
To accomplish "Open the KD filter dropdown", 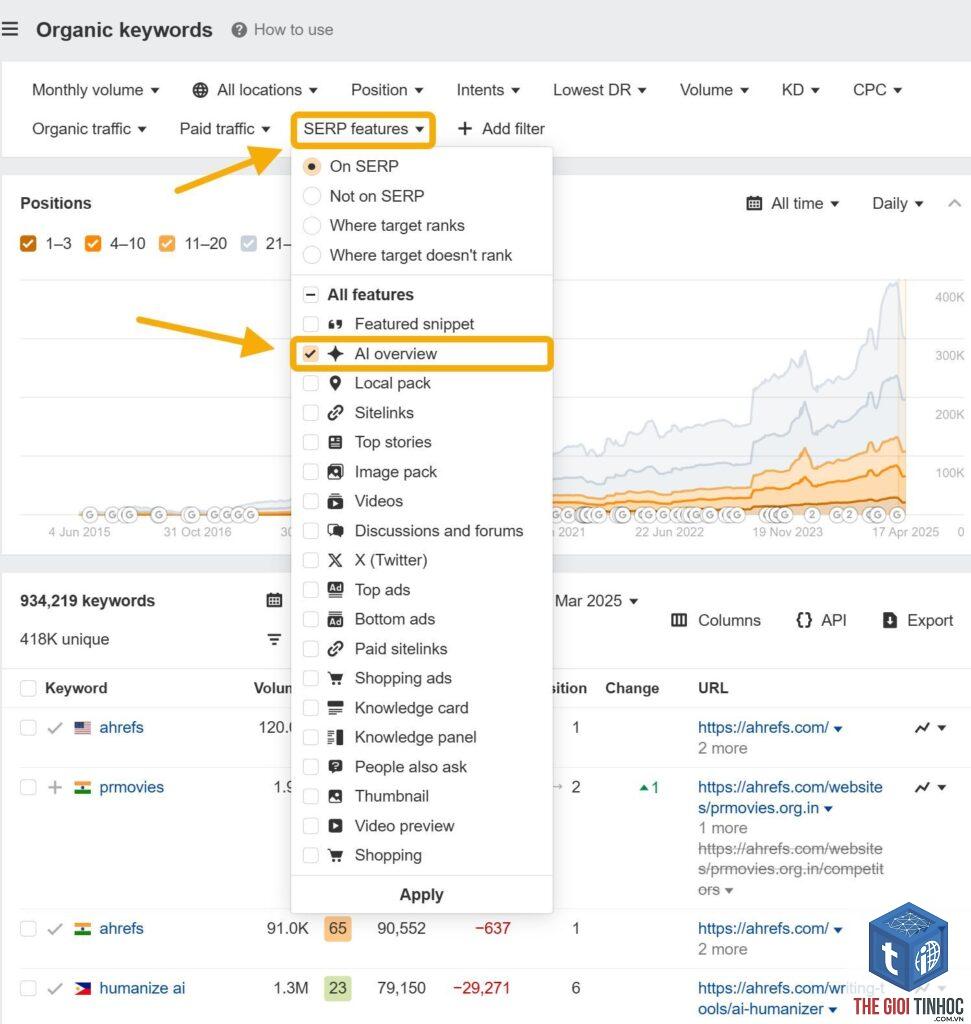I will [800, 90].
